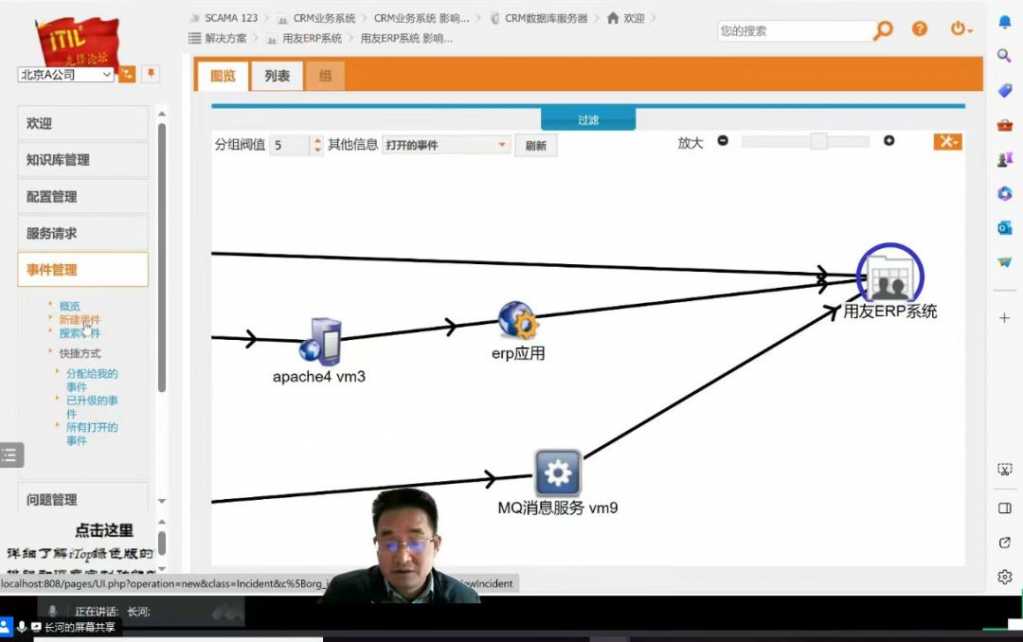The width and height of the screenshot is (1023, 642).
Task: Click the plus add icon in browser sidebar
Action: point(1005,318)
